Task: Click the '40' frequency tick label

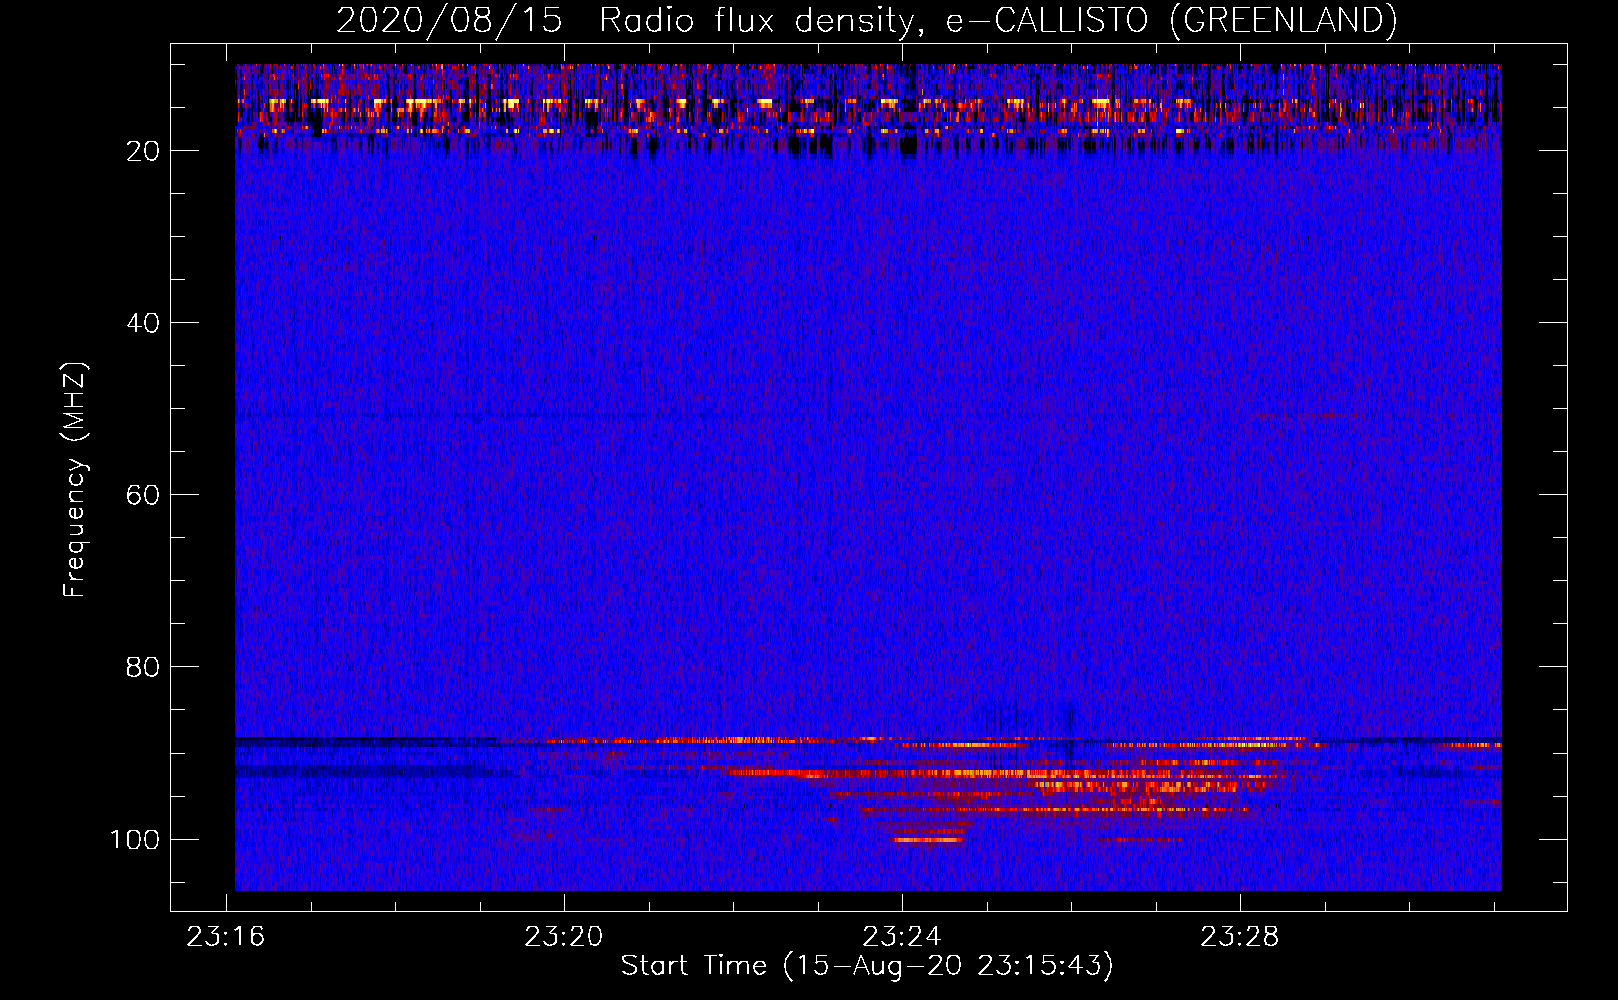Action: click(144, 323)
